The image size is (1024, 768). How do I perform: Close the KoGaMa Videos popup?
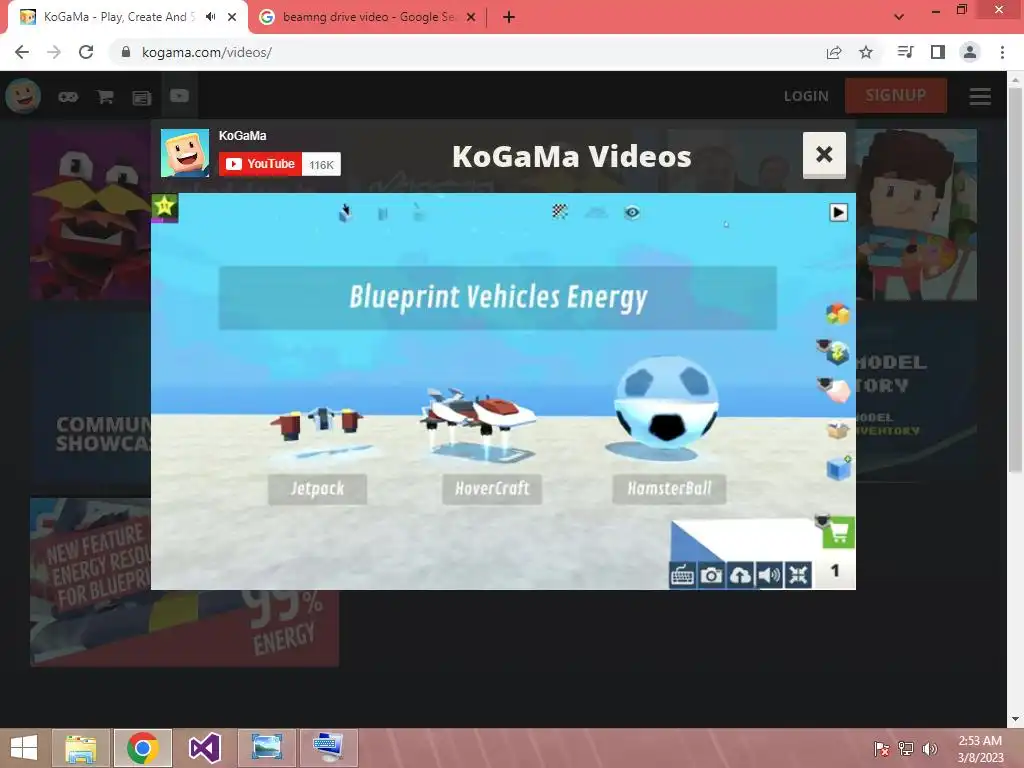[824, 155]
